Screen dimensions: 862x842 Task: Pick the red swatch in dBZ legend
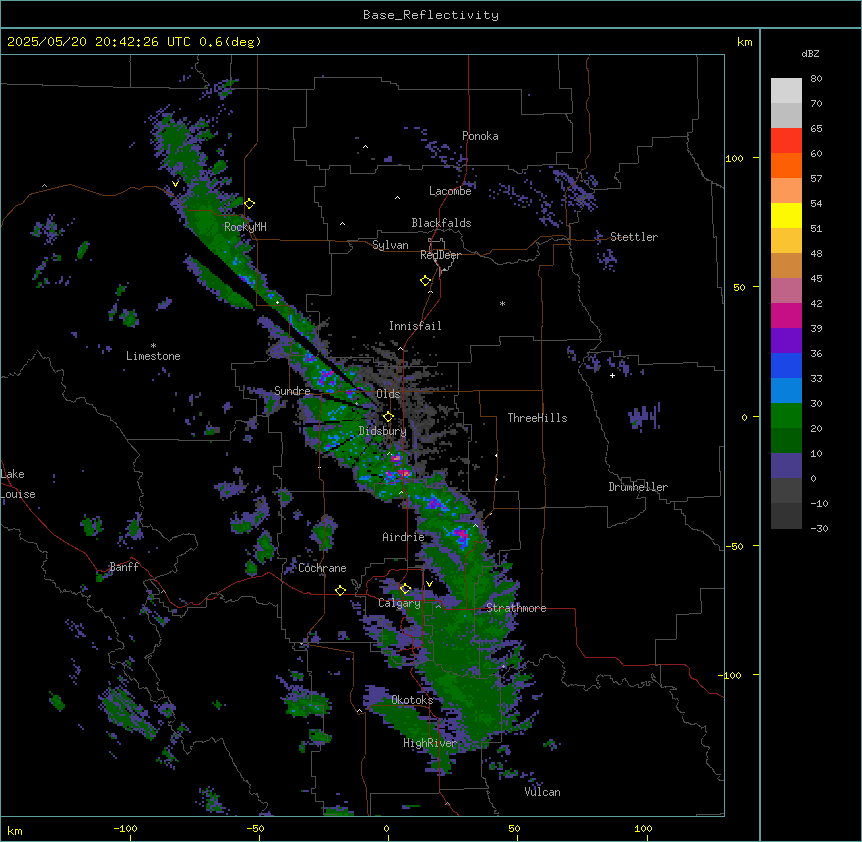tap(786, 141)
